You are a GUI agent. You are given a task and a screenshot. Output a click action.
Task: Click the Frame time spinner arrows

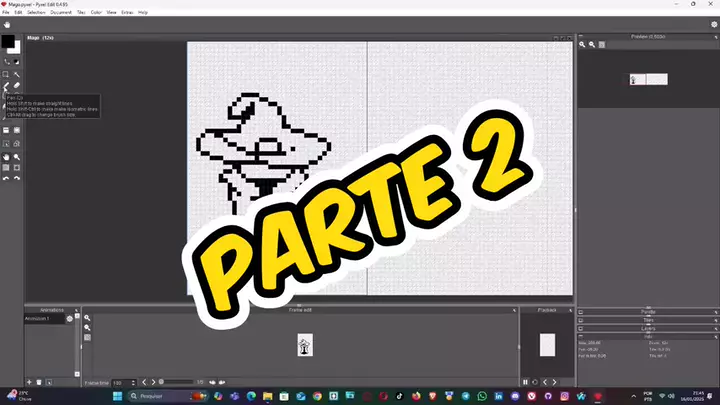point(133,383)
